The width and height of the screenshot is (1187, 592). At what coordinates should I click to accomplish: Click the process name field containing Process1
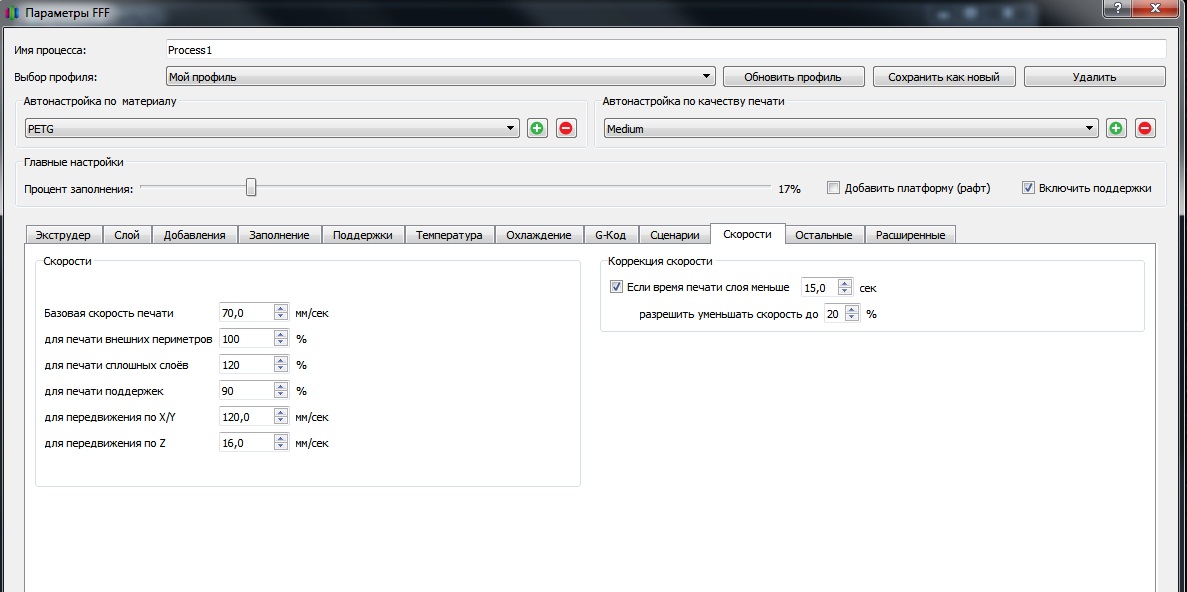(665, 49)
